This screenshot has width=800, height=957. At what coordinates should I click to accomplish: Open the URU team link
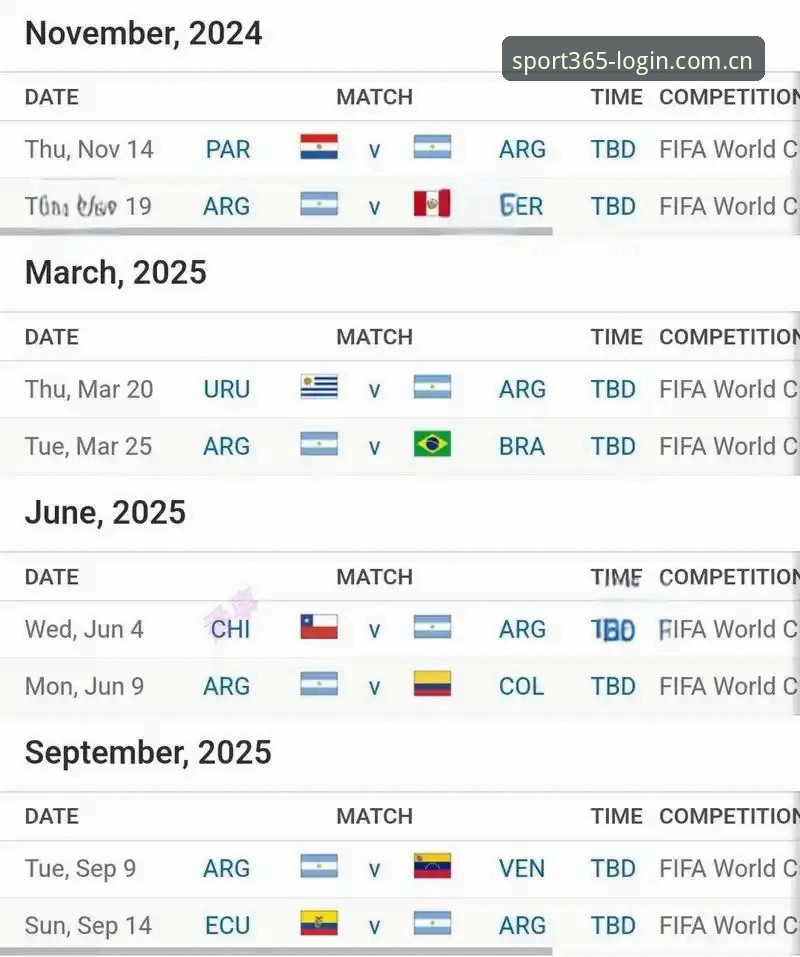pos(227,389)
